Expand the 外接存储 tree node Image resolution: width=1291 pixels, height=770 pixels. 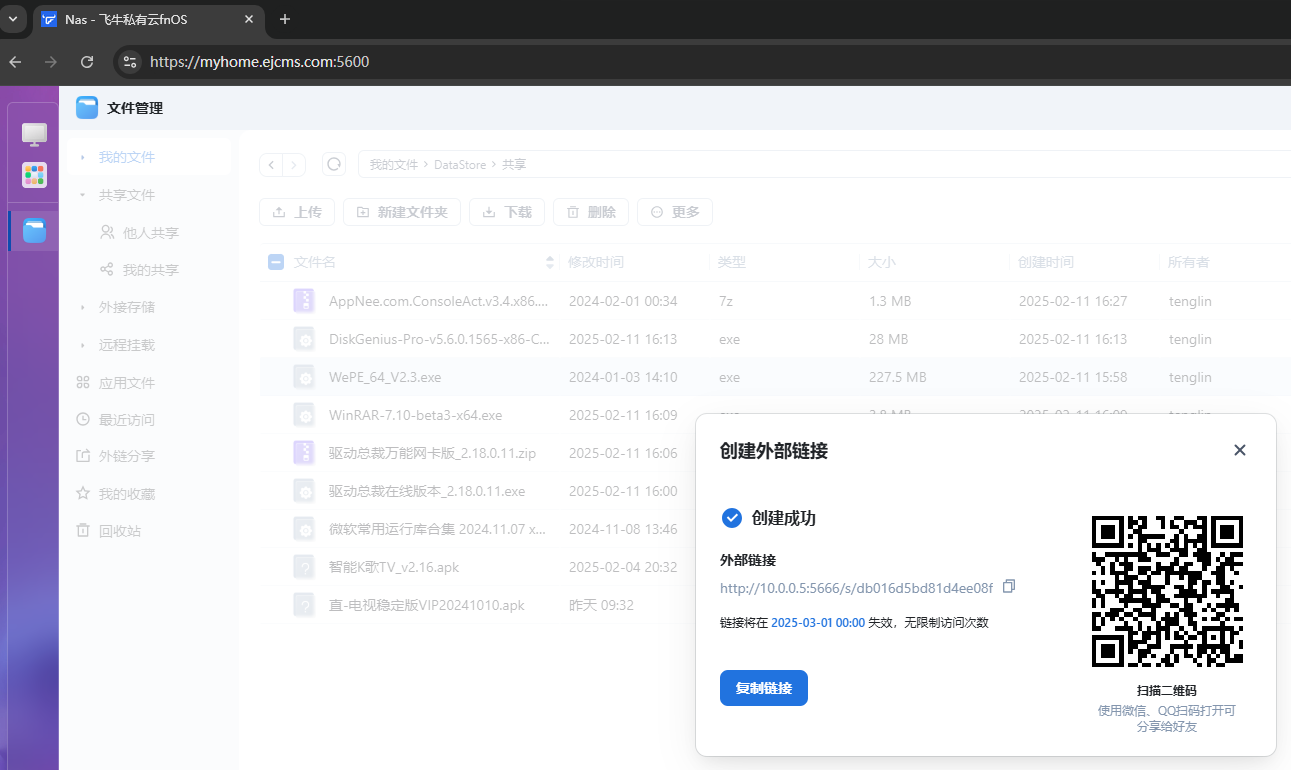pyautogui.click(x=83, y=308)
